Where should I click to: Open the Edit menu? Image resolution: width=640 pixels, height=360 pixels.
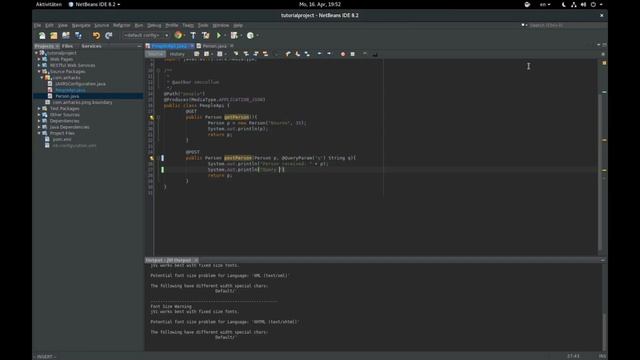tap(49, 25)
